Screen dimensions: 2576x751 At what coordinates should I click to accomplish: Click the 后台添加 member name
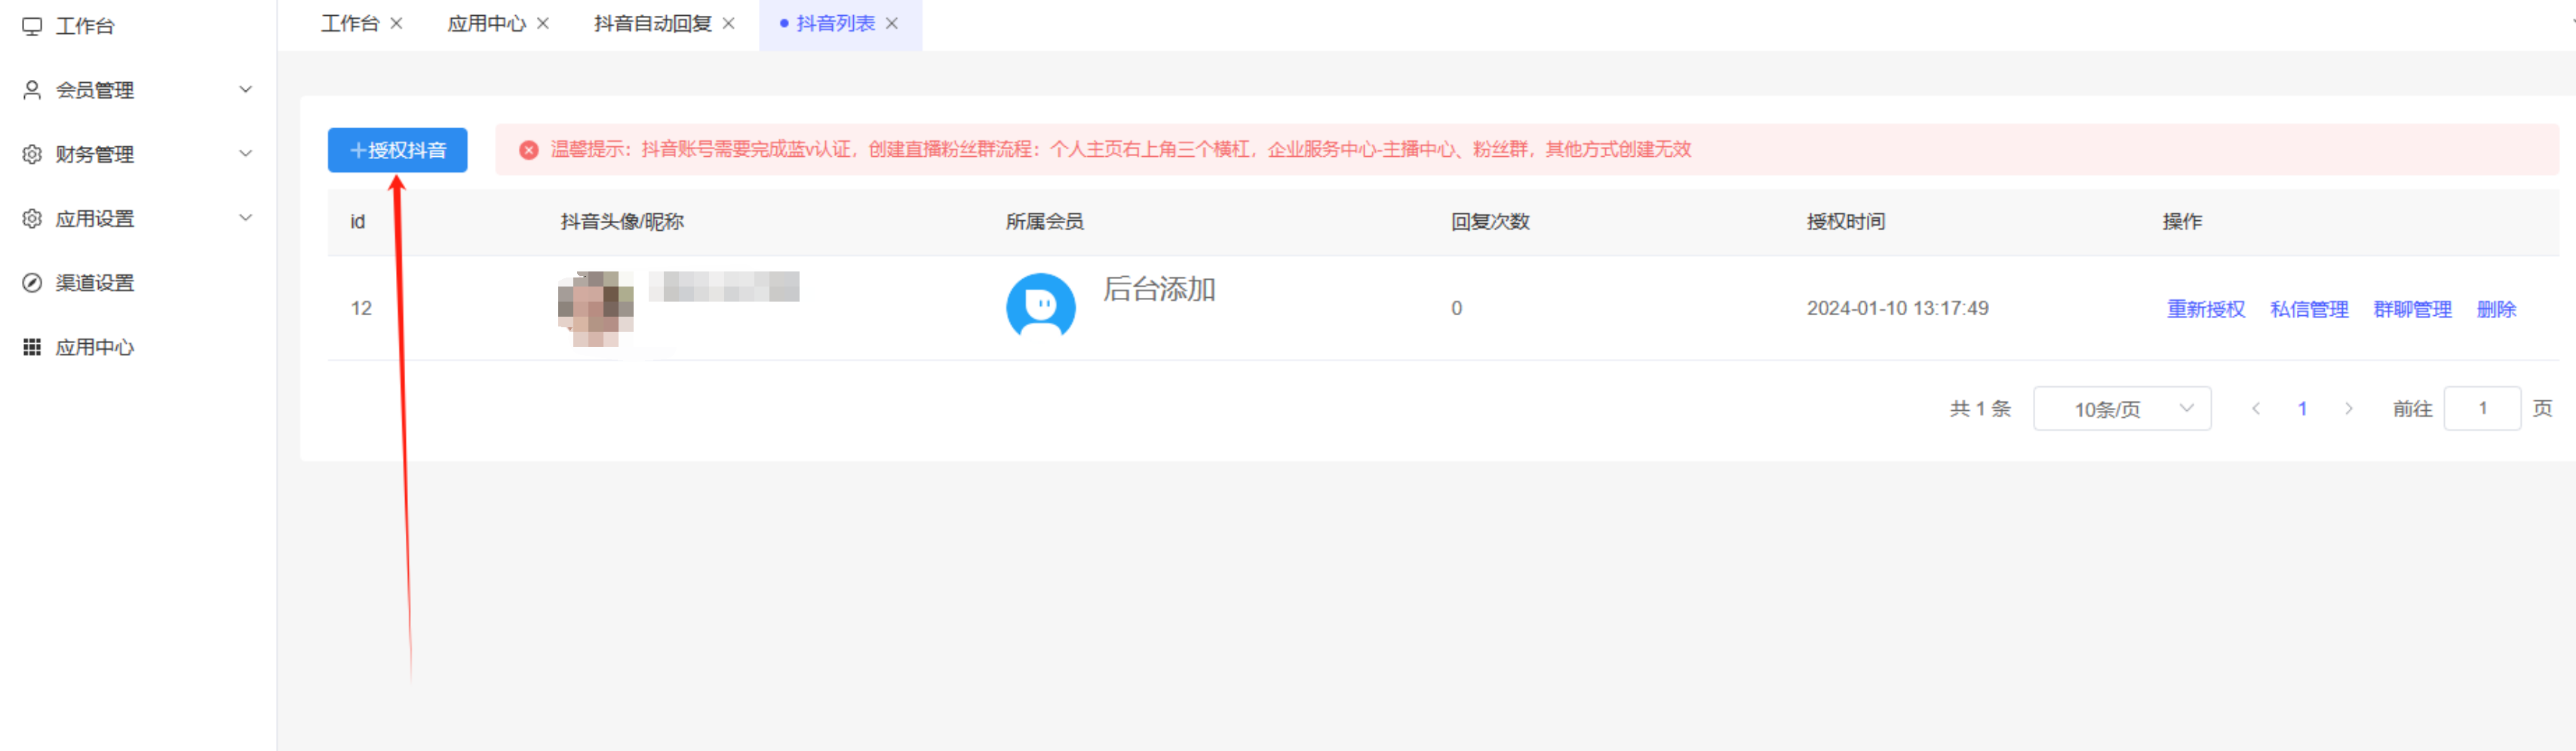(1159, 289)
